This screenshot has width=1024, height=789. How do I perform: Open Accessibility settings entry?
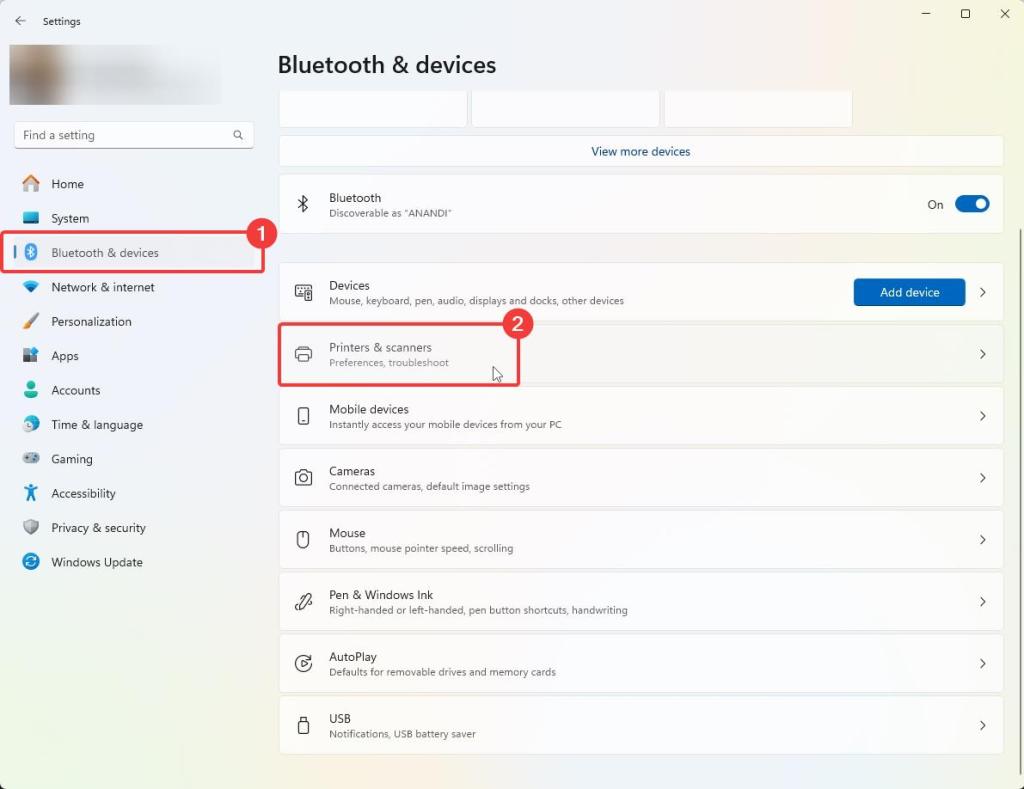point(133,493)
